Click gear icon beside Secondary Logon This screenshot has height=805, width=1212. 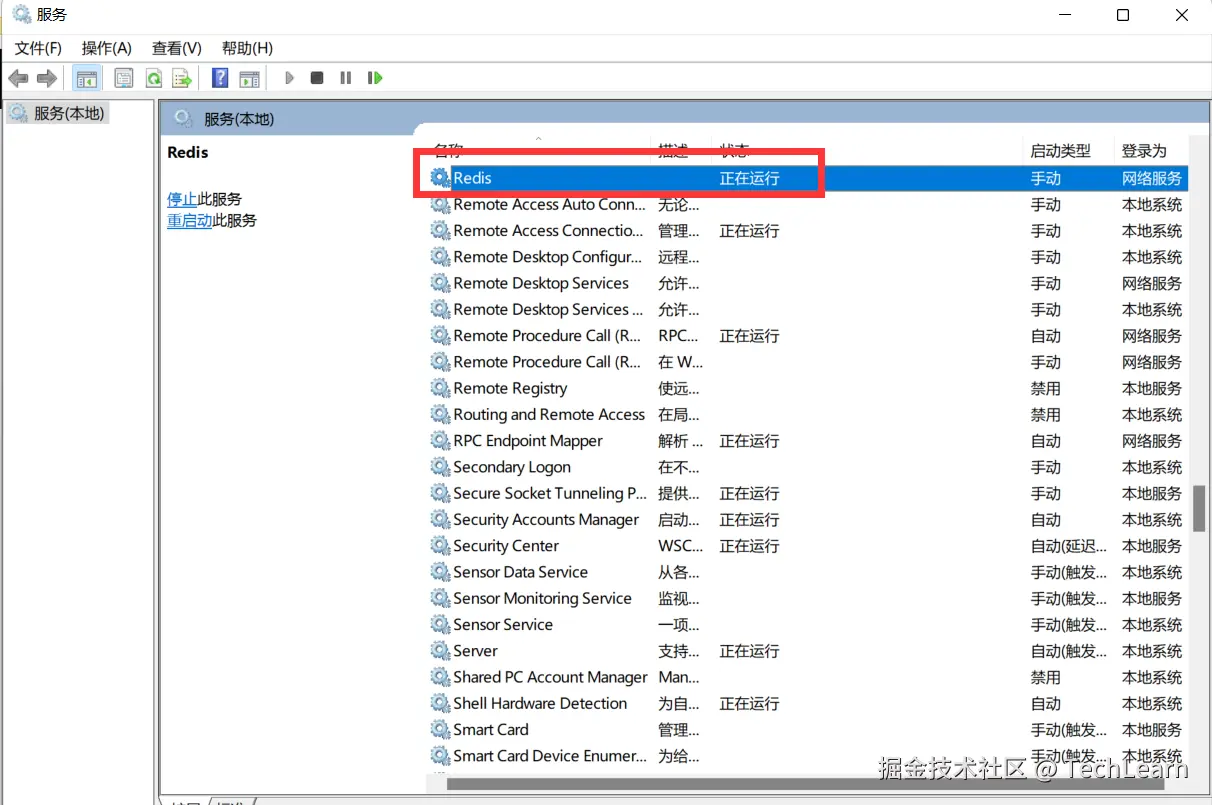(440, 467)
